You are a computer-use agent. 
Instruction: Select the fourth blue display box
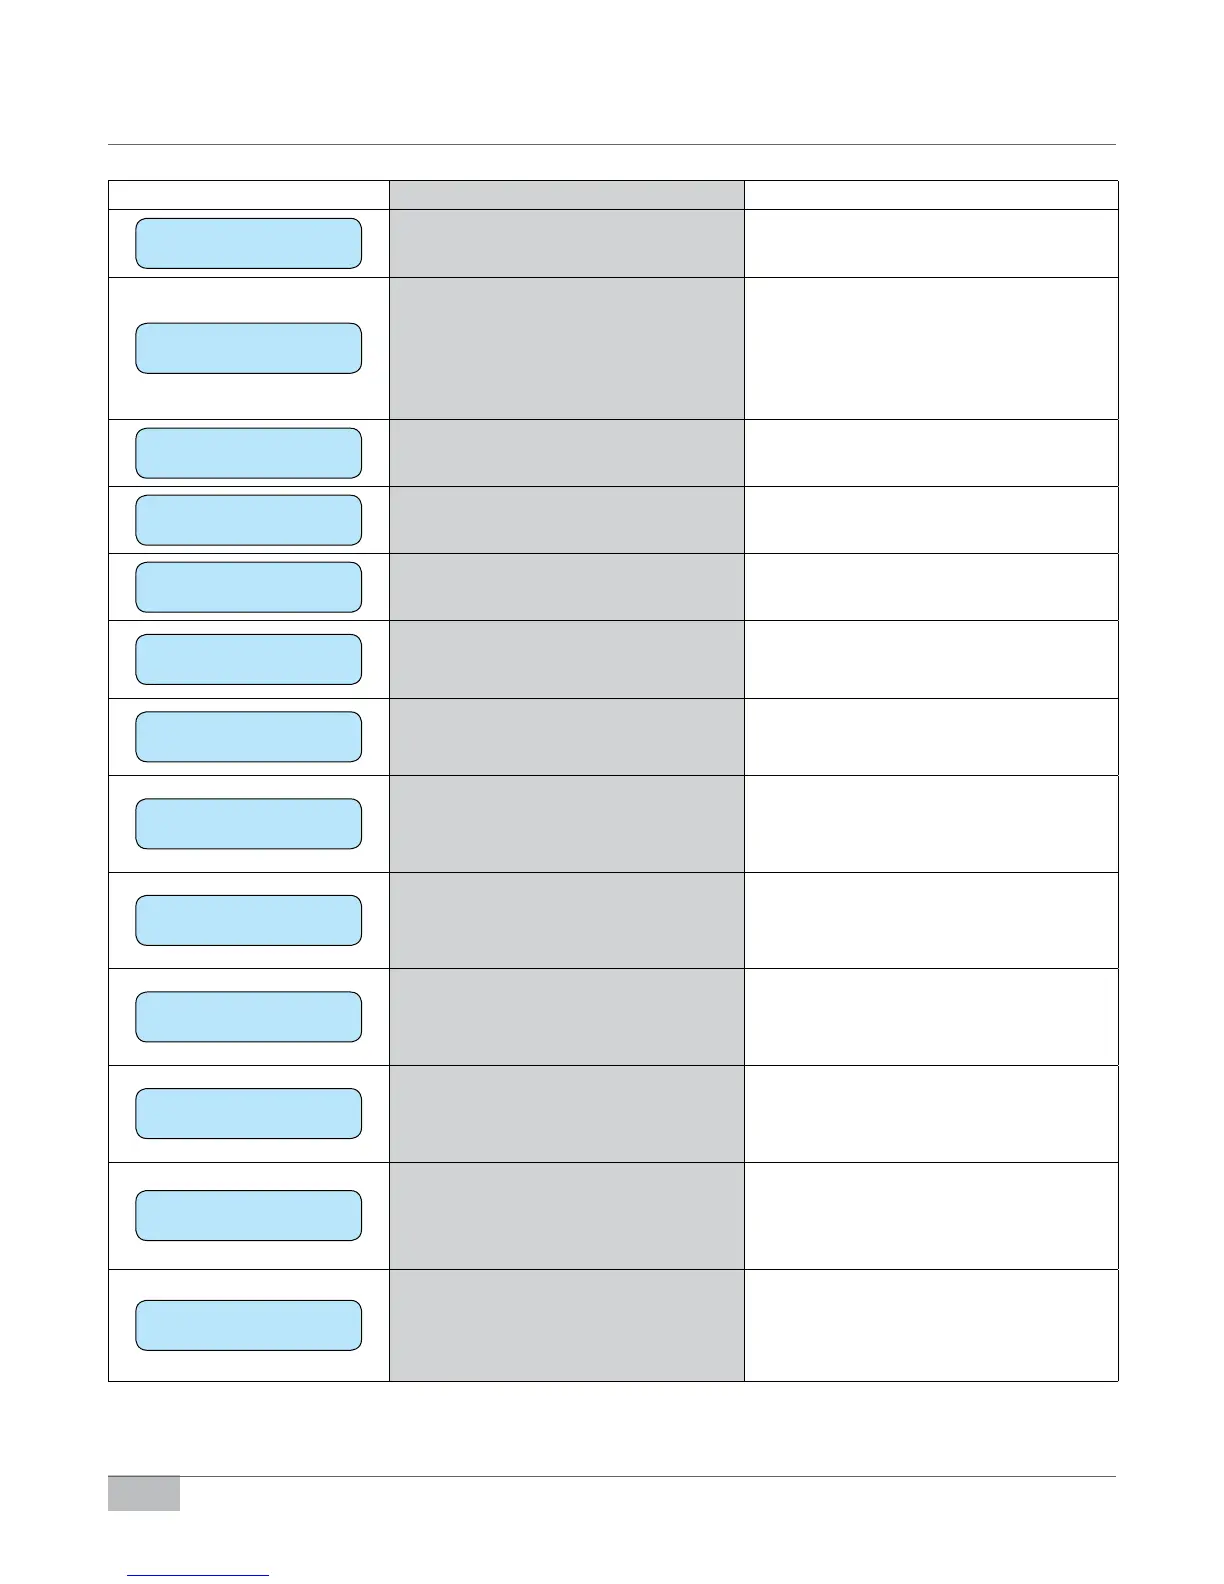[x=248, y=520]
